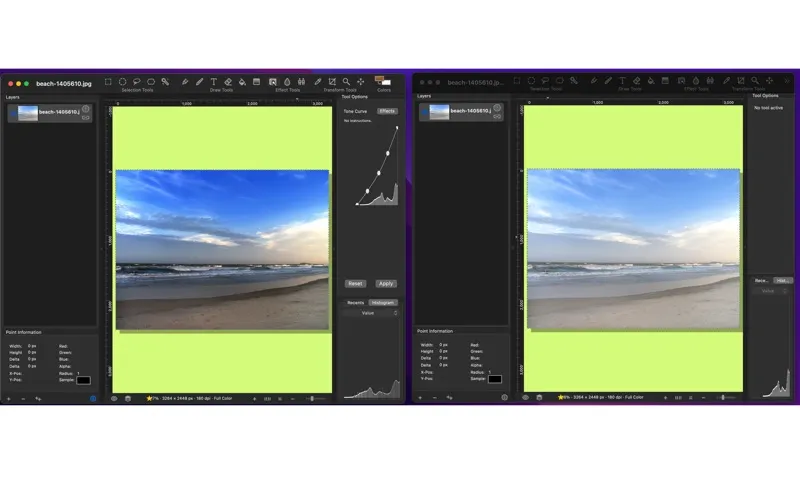Viewport: 800px width, 500px height.
Task: Select the Crop tool in right window
Action: (x=741, y=81)
